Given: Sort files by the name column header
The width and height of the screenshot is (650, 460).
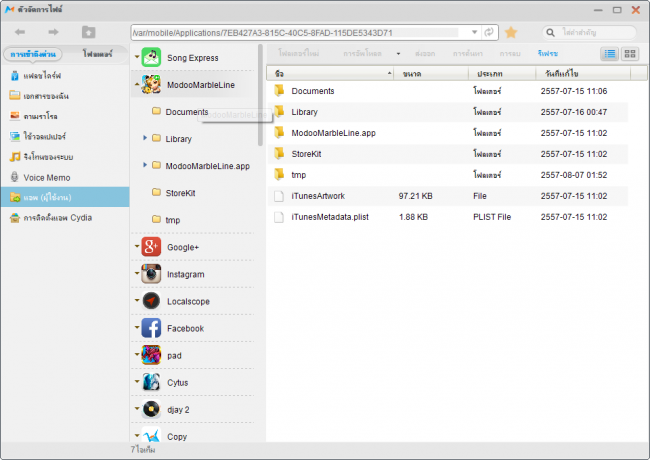Looking at the screenshot, I should [x=330, y=73].
